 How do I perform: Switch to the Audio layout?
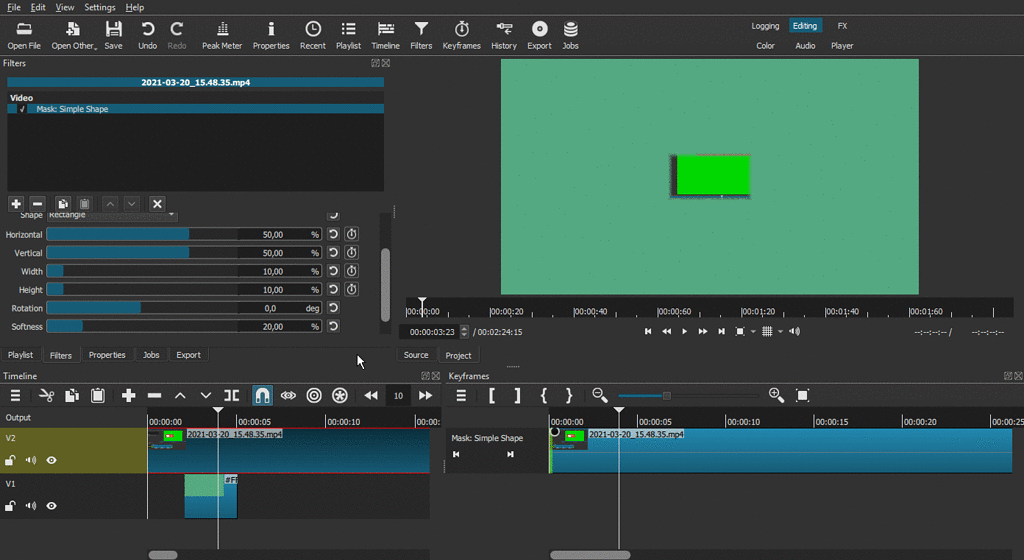pos(805,46)
